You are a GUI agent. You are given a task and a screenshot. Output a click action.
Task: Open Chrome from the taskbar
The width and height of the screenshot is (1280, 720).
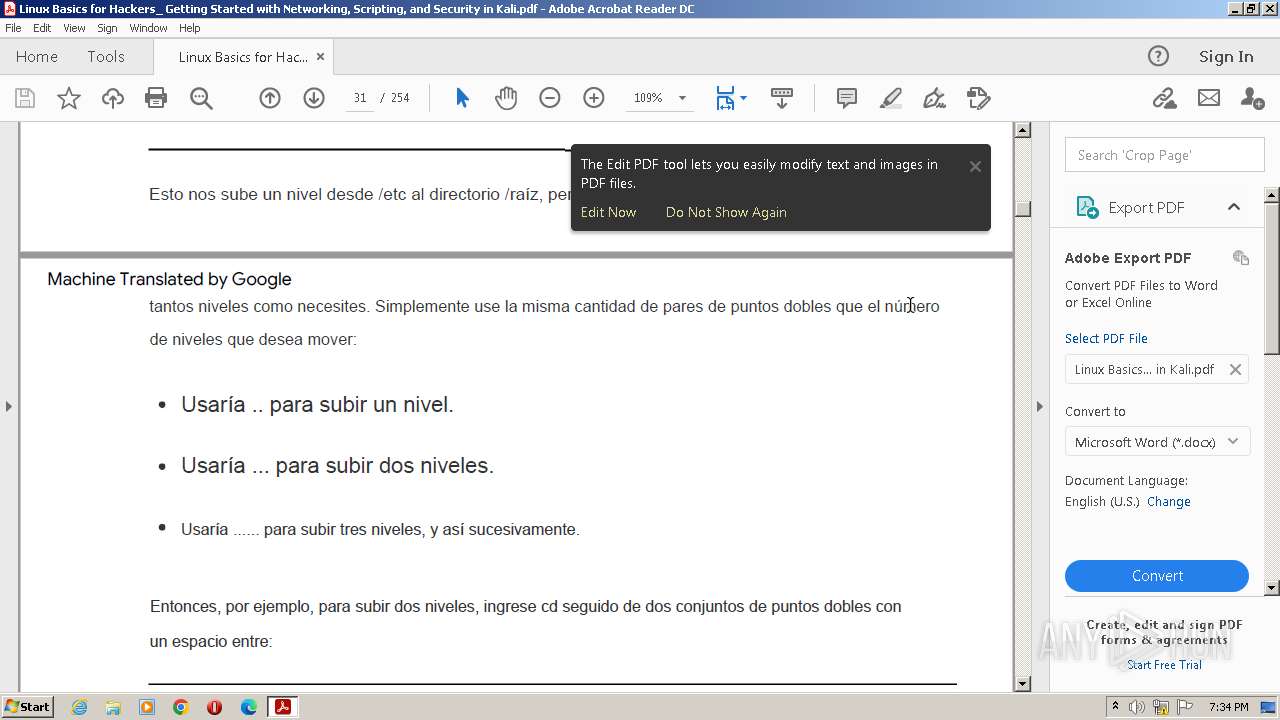(x=181, y=707)
